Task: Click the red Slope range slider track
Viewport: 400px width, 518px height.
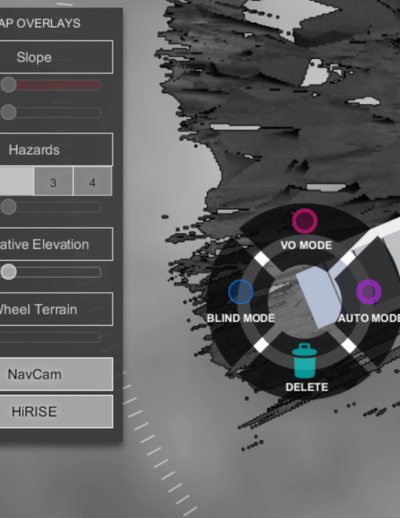Action: click(58, 85)
